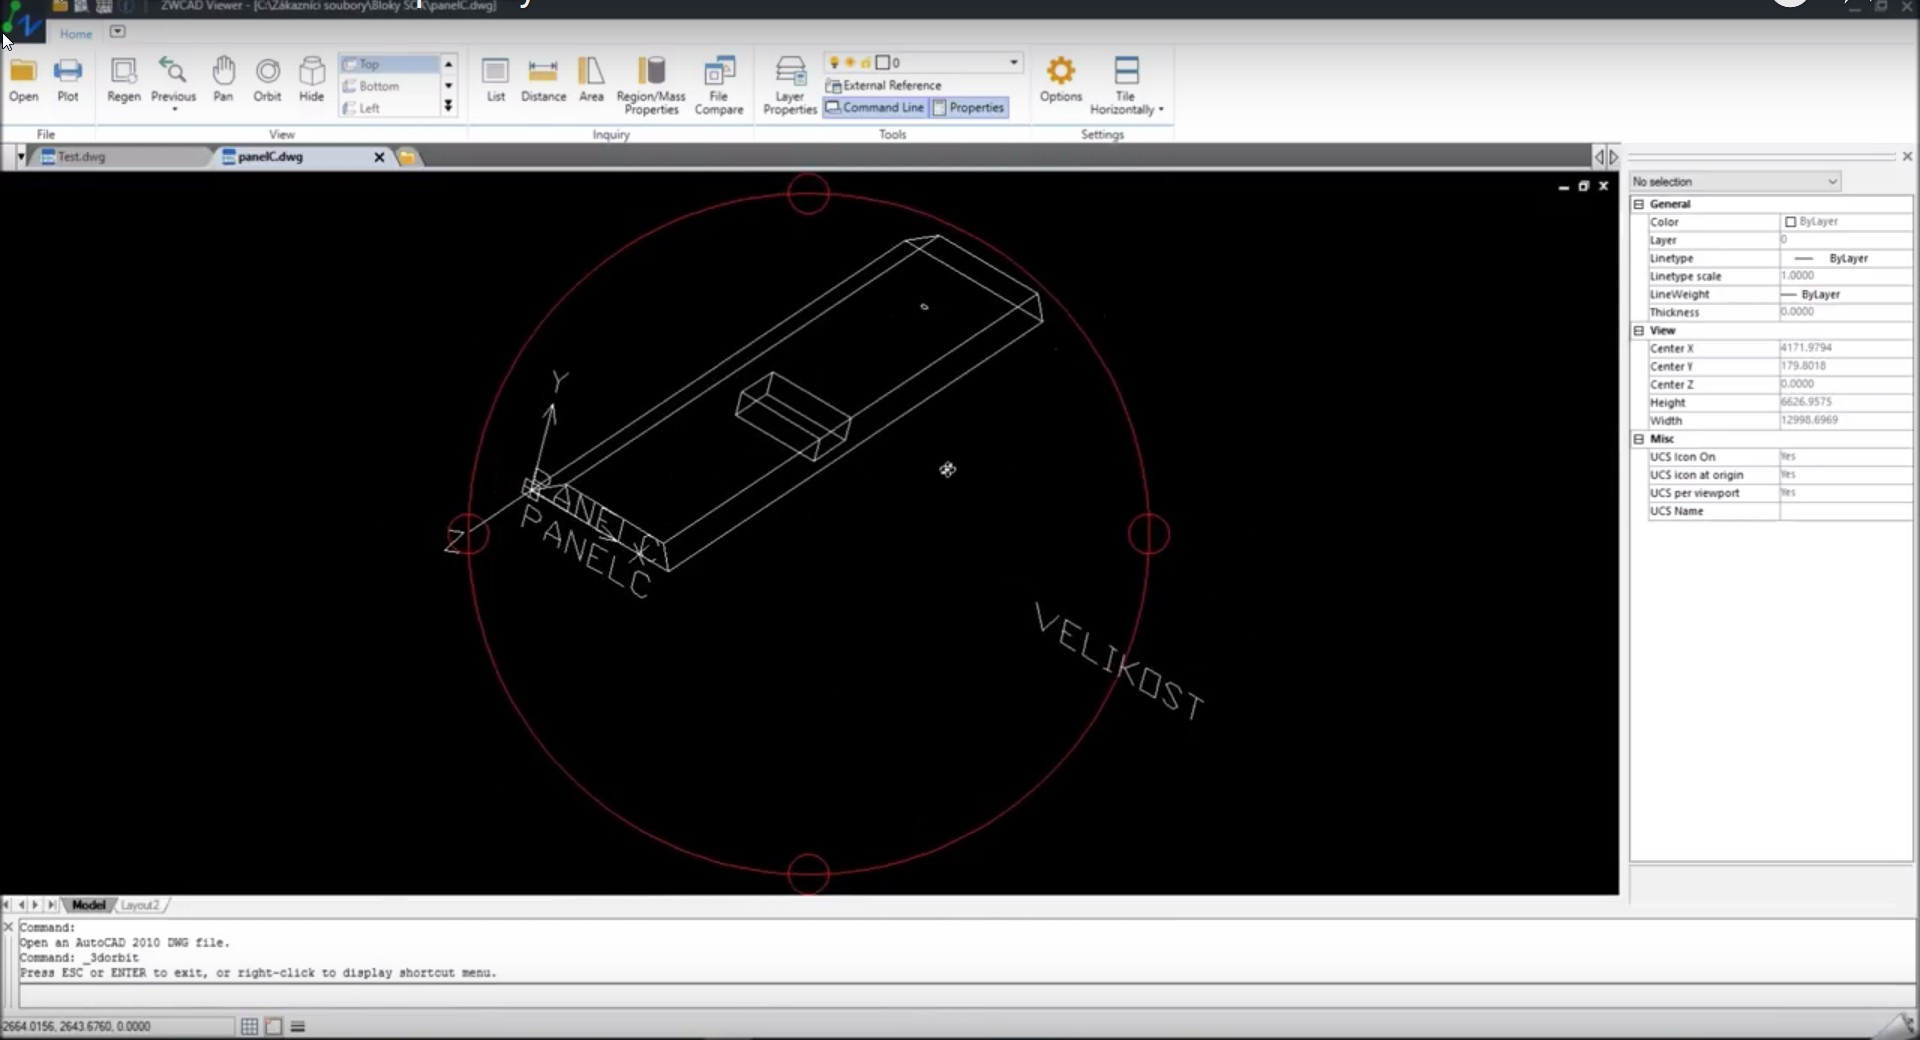Switch to the Layout2 tab
The width and height of the screenshot is (1920, 1040).
pos(140,905)
